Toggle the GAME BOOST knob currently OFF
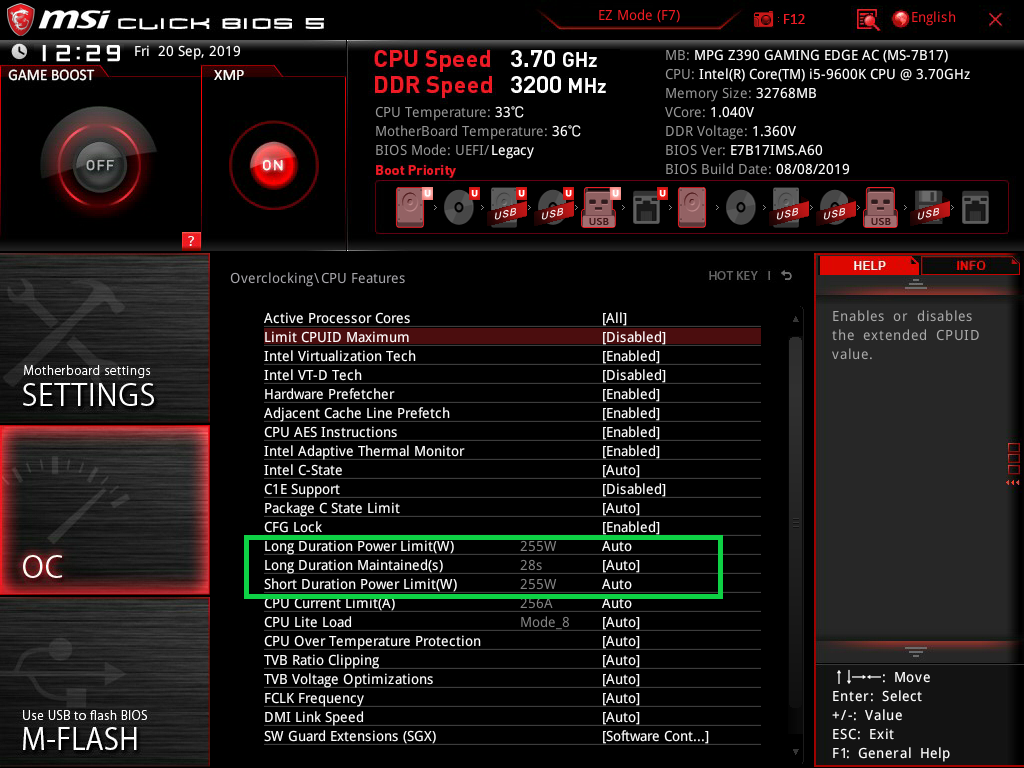The height and width of the screenshot is (768, 1024). tap(99, 165)
